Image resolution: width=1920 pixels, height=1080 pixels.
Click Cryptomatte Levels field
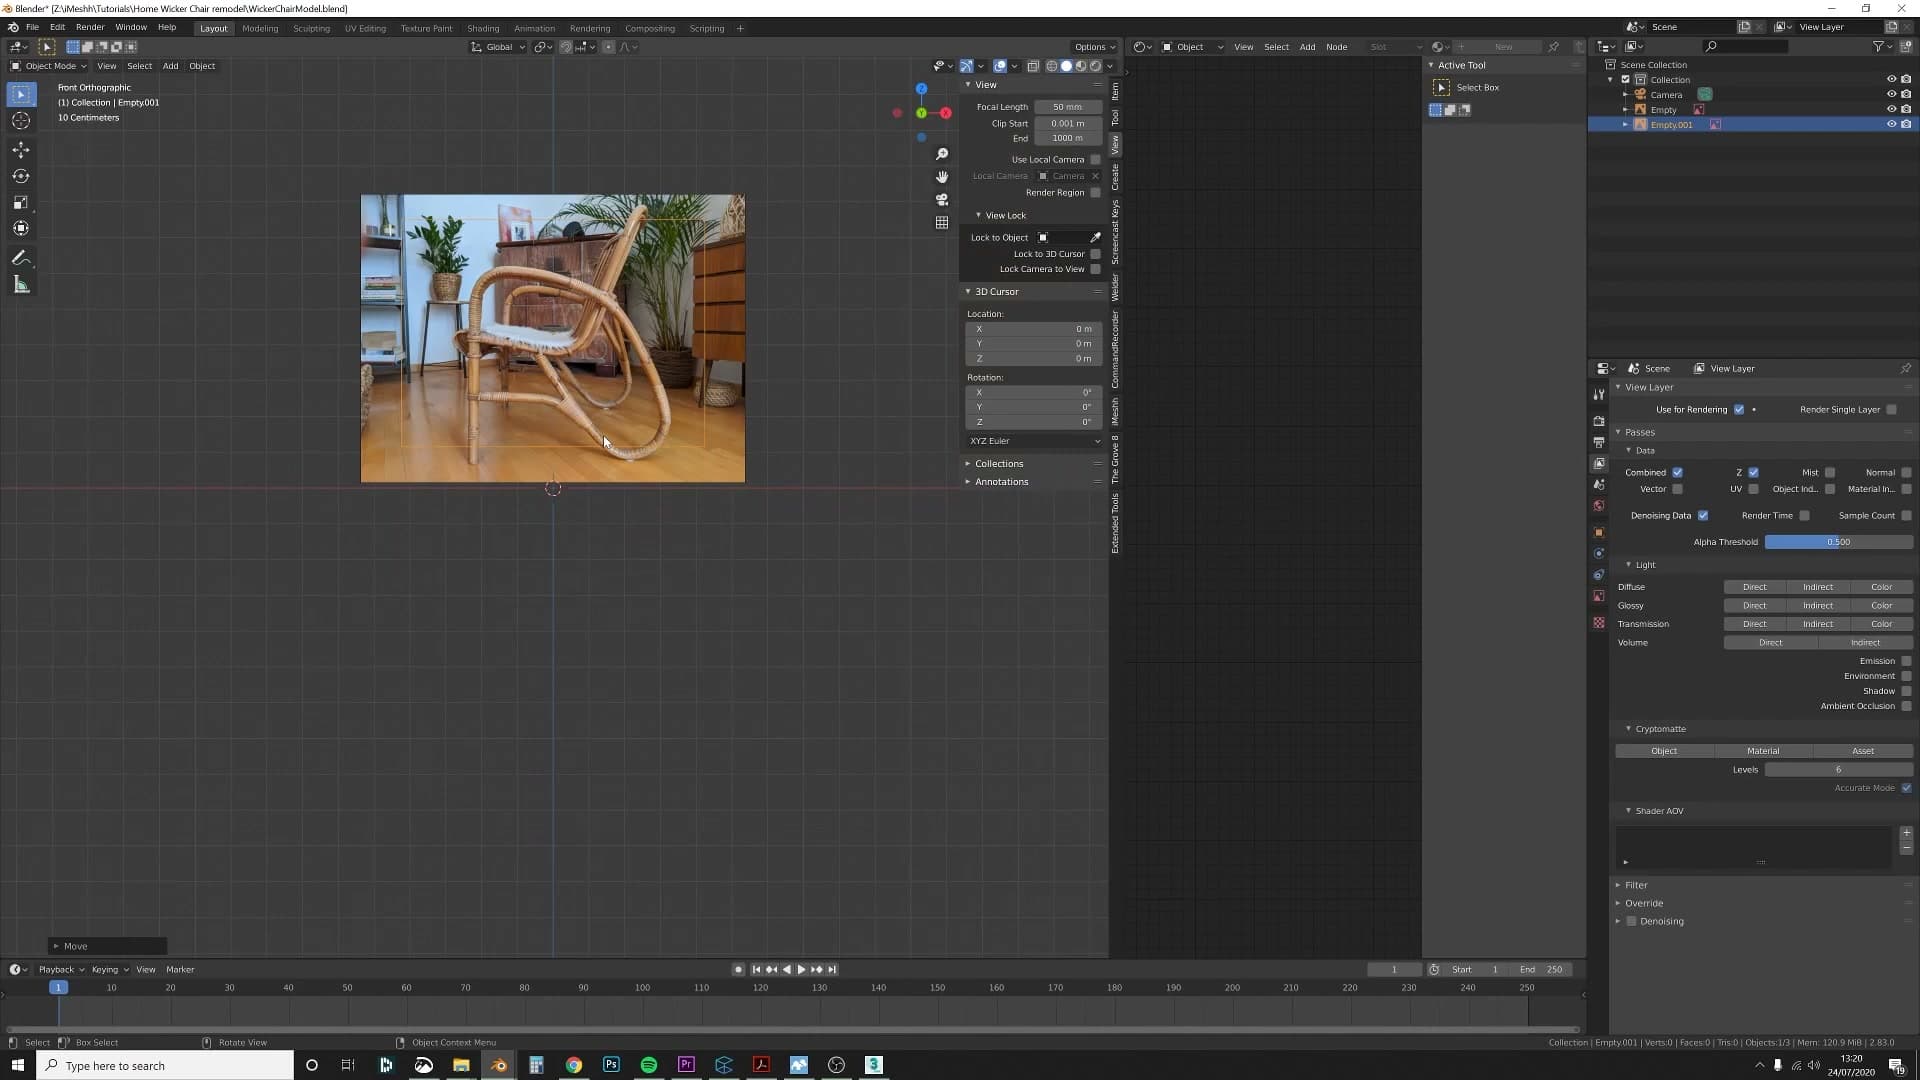[1838, 770]
